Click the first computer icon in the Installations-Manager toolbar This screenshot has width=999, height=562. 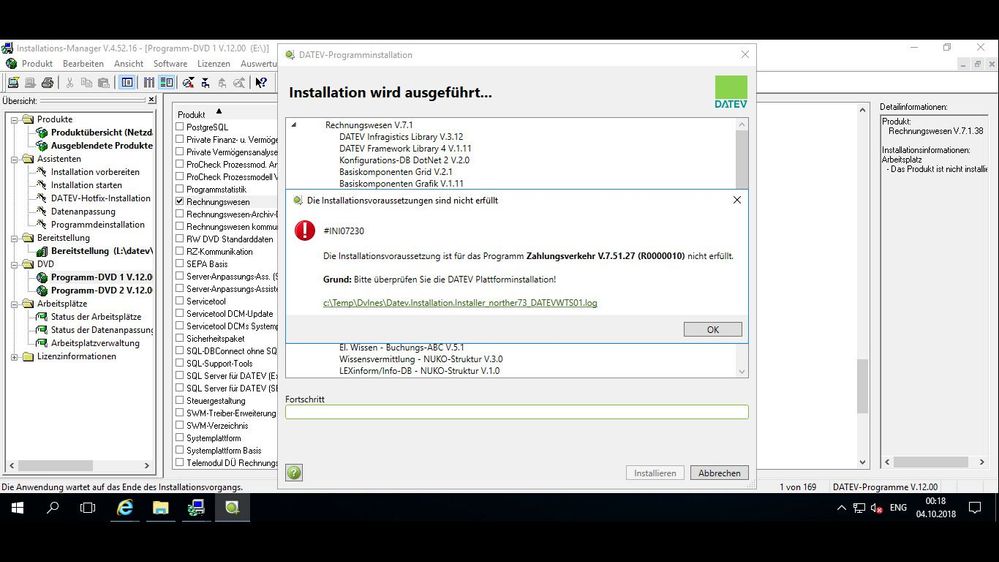(13, 83)
